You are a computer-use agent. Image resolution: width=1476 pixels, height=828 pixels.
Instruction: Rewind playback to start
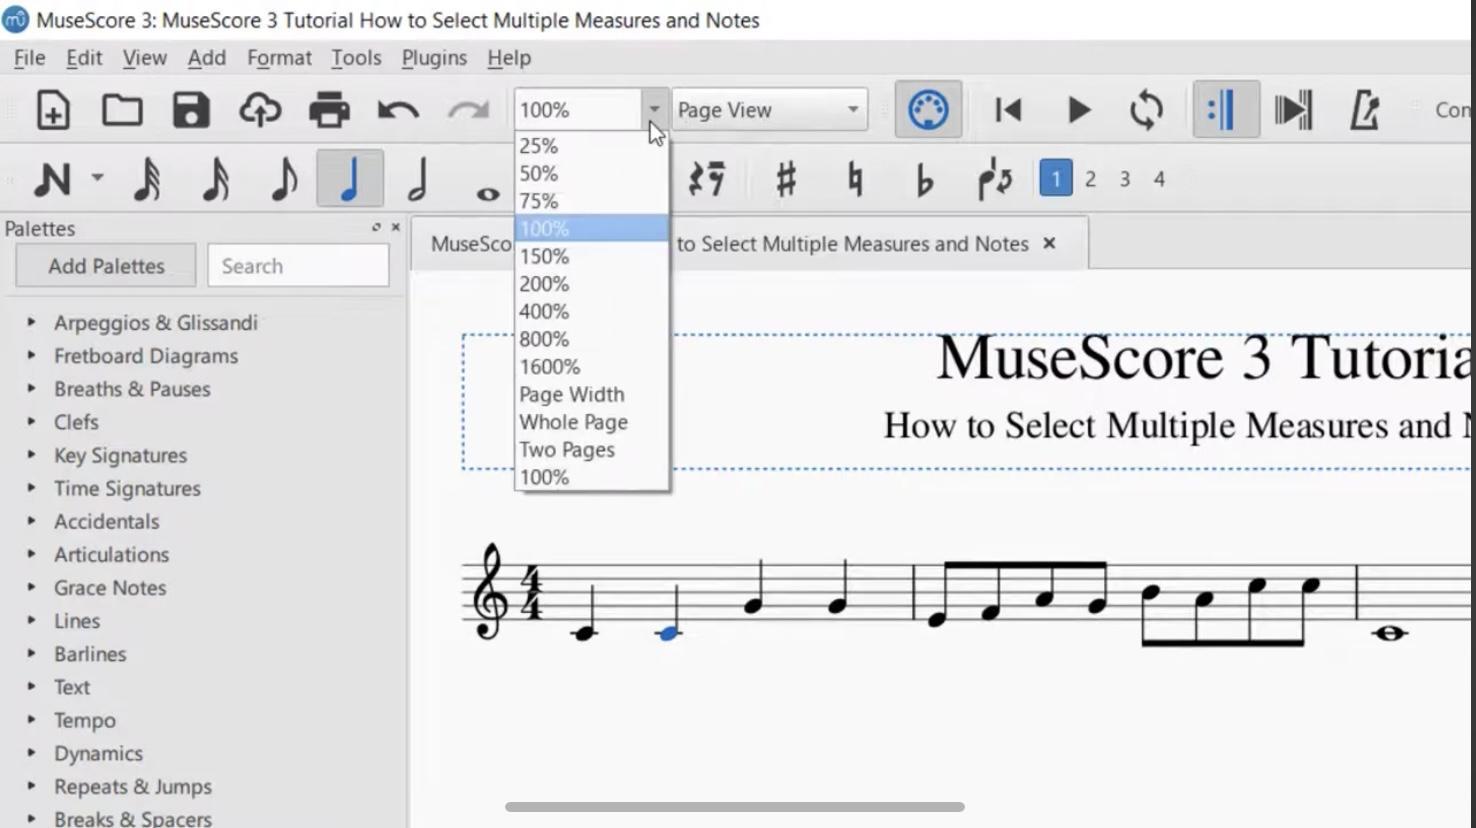tap(1008, 110)
